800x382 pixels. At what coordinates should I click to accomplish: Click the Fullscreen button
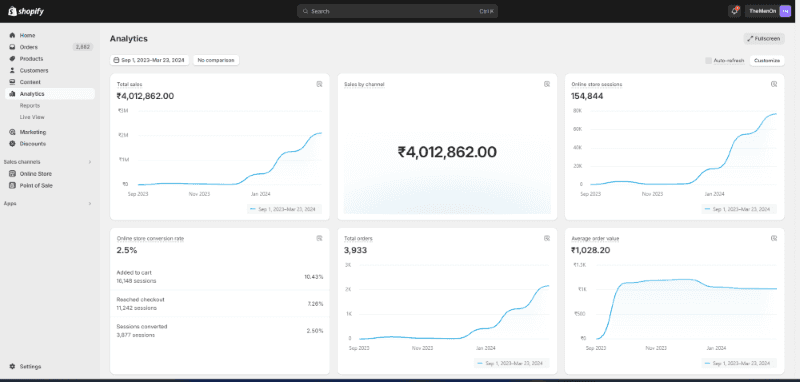(764, 39)
